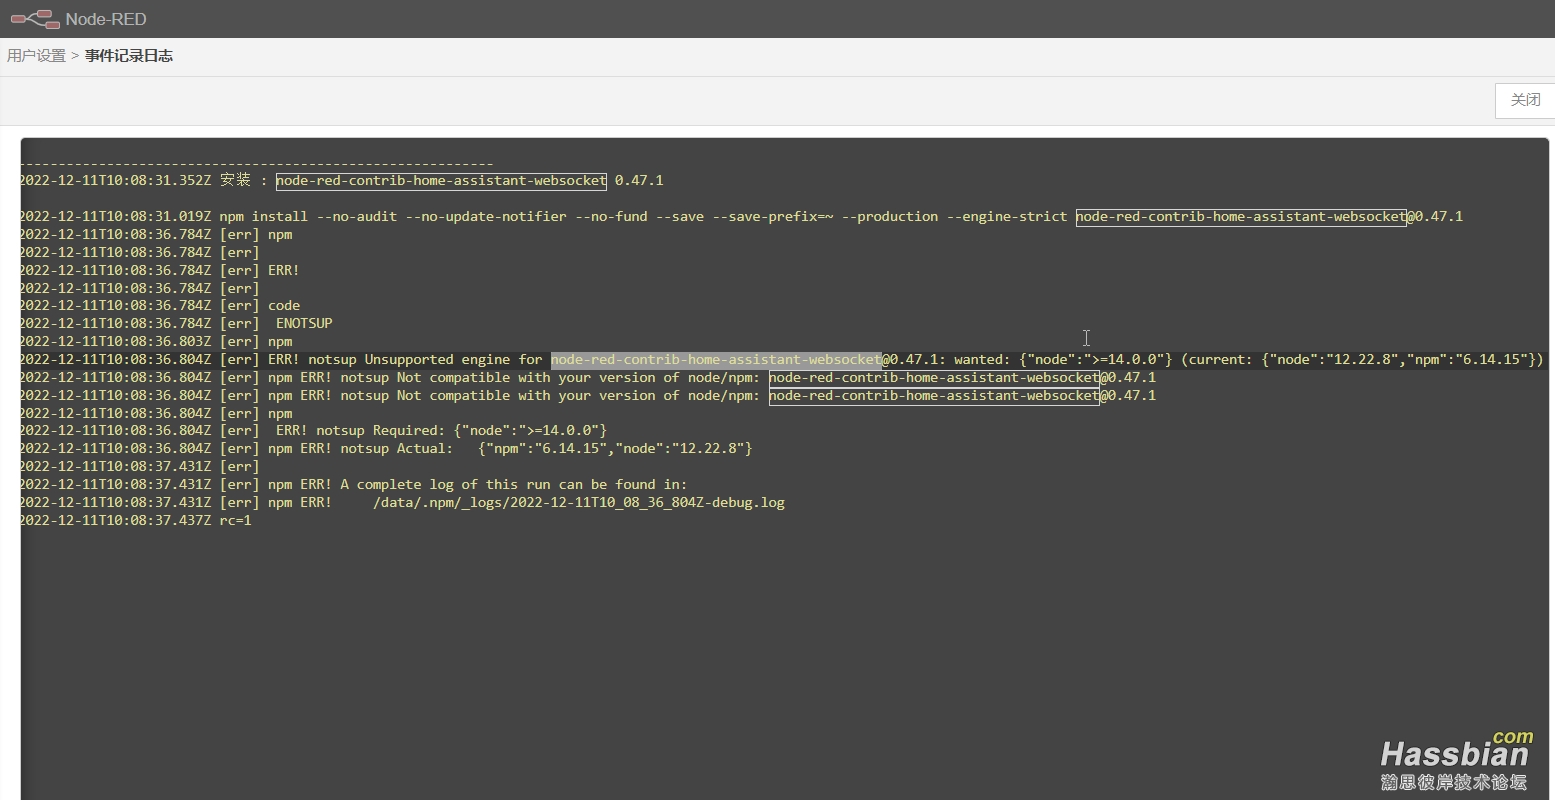Screen dimensions: 1555x800
Task: Click 'A complete log of this run' line
Action: 354,485
